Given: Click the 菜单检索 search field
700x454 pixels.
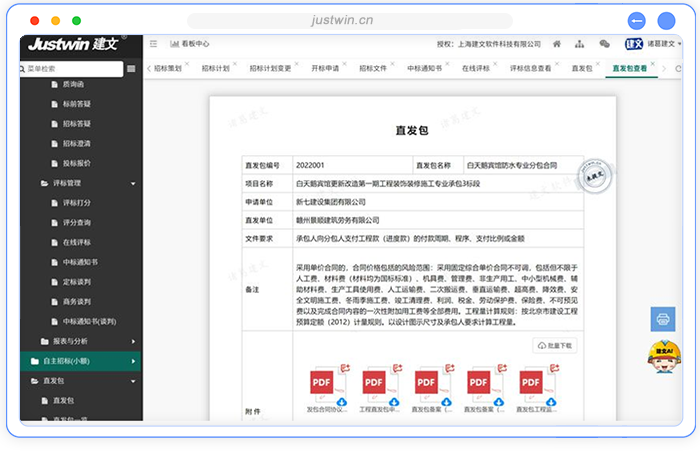Looking at the screenshot, I should tap(70, 68).
